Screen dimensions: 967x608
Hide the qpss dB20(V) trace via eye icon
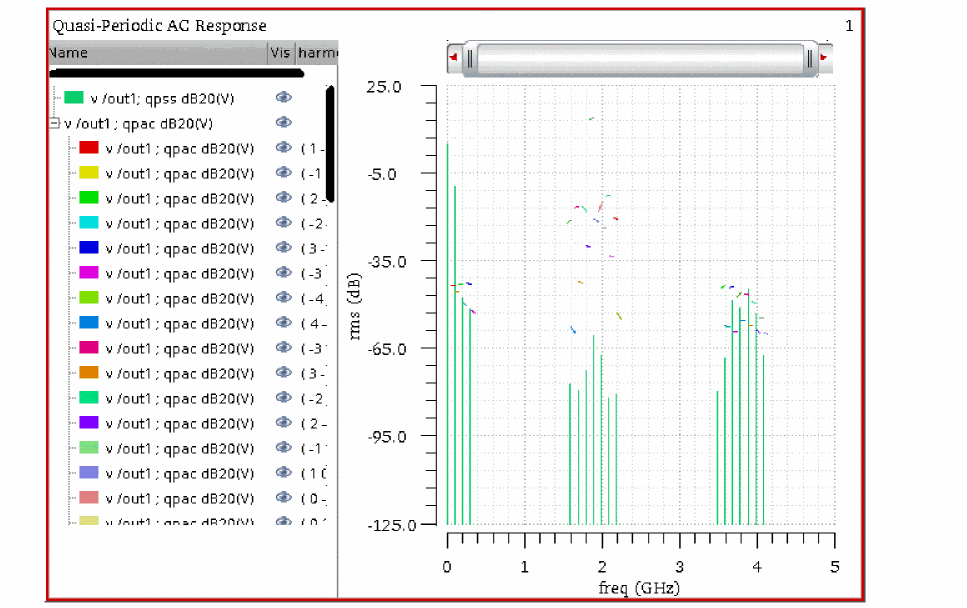coord(283,98)
